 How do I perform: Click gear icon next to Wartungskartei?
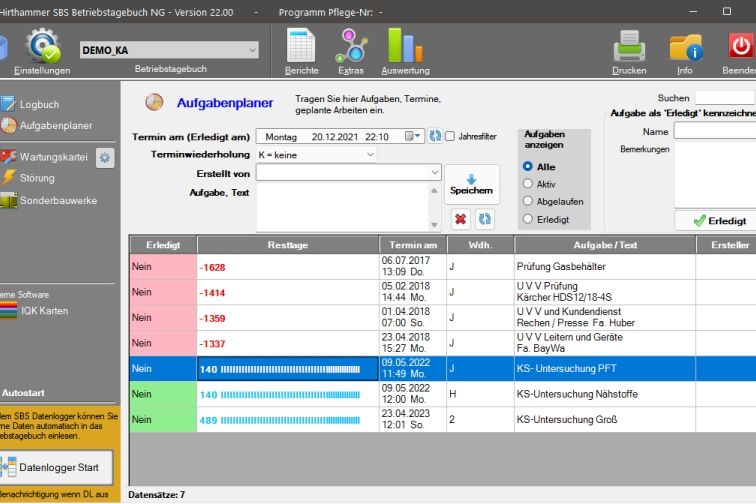[x=105, y=158]
